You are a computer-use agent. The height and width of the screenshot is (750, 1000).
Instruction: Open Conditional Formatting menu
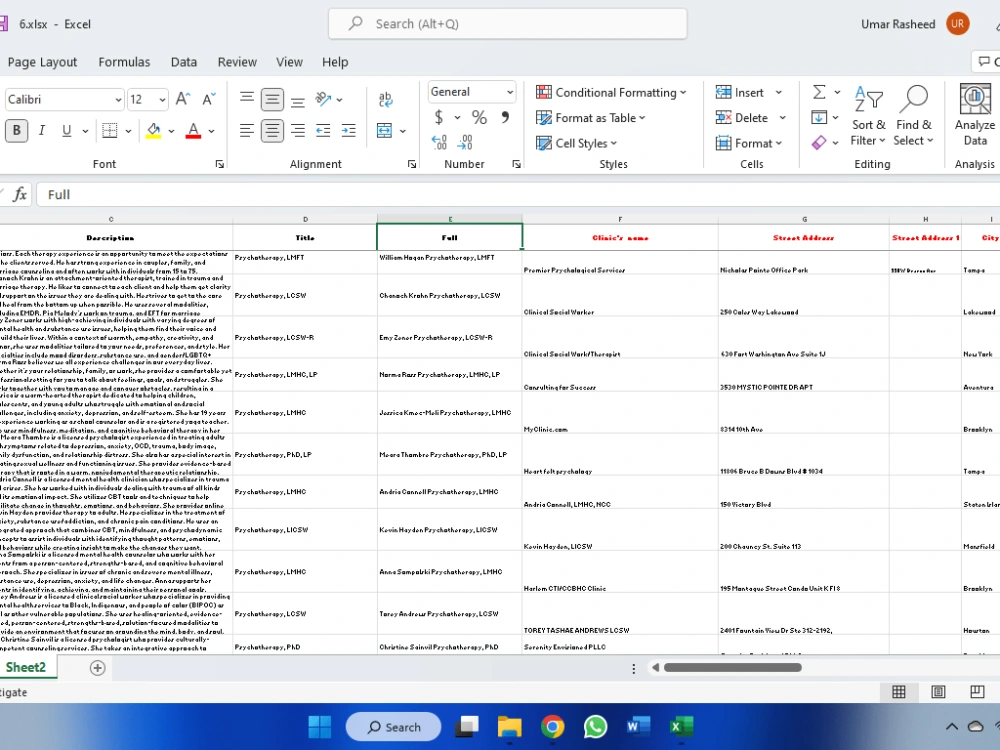pos(611,92)
